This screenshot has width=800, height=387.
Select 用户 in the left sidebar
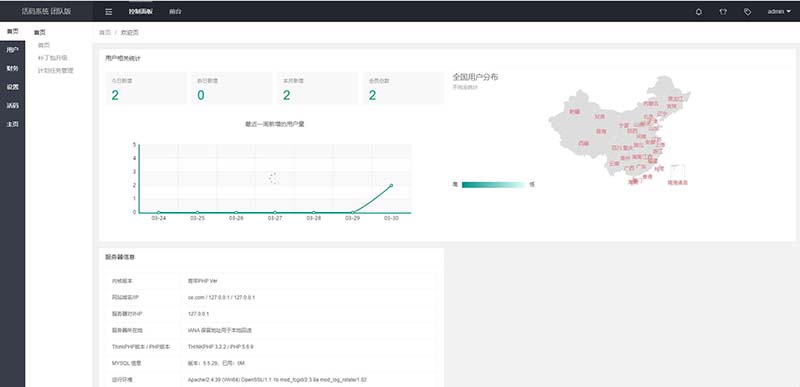12,50
